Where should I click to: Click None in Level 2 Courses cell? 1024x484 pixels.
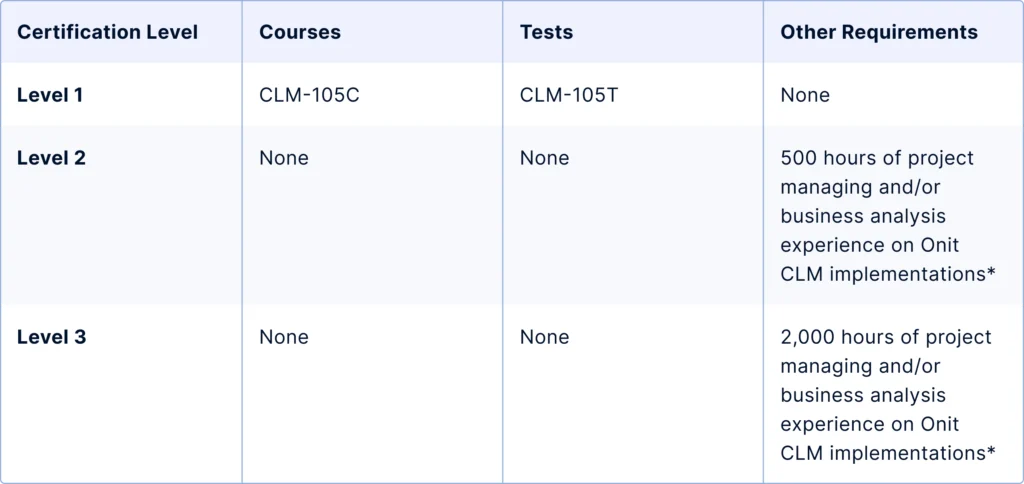click(283, 158)
